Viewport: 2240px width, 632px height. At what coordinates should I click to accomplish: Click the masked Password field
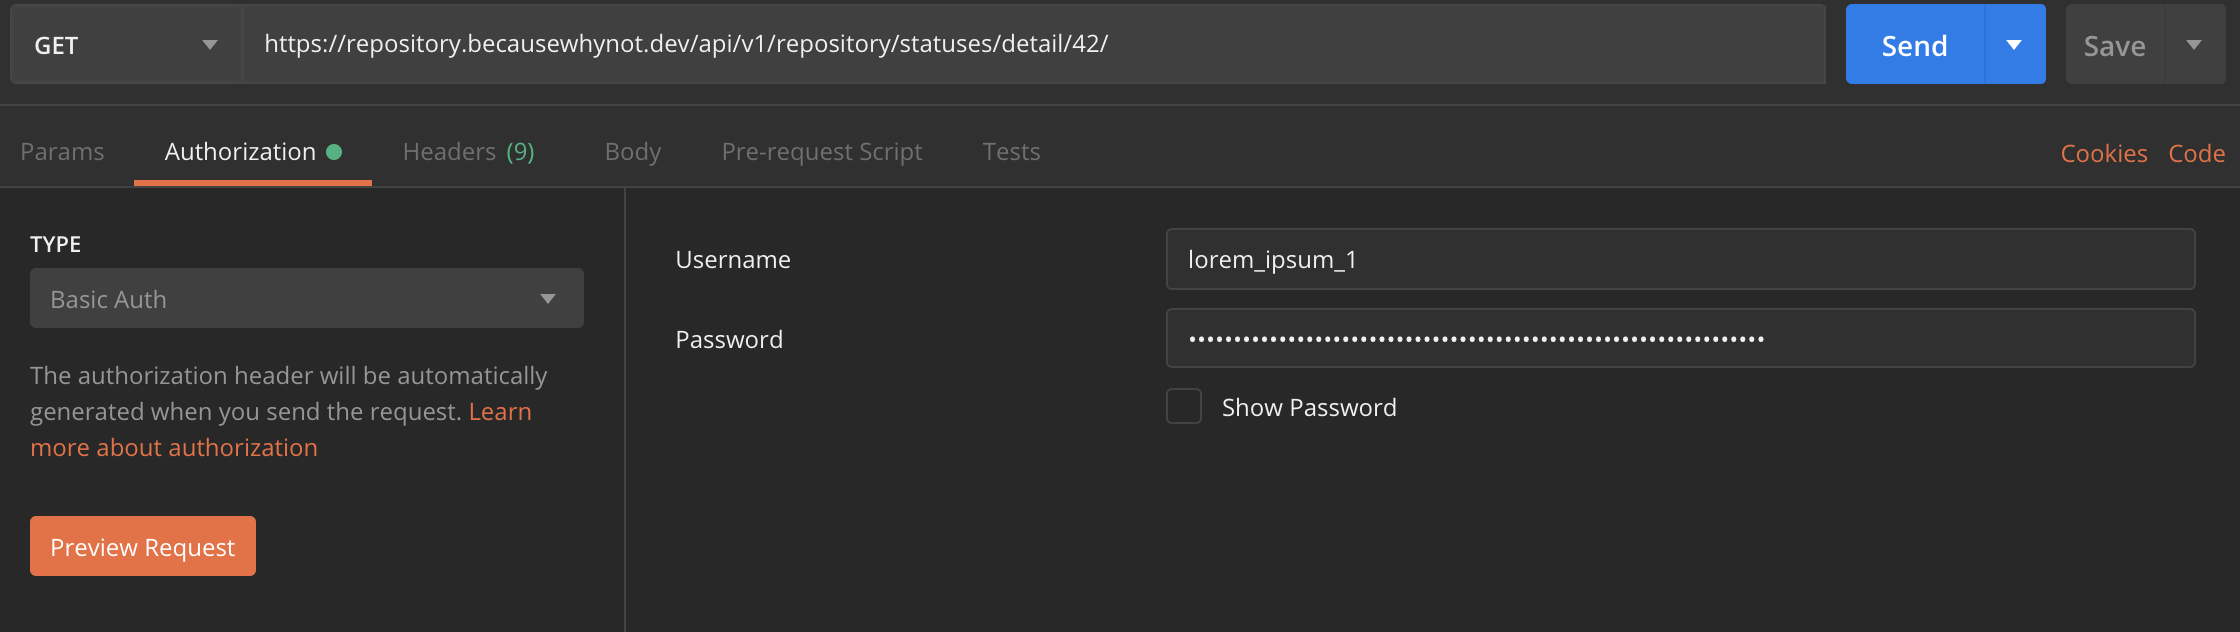click(x=1680, y=338)
